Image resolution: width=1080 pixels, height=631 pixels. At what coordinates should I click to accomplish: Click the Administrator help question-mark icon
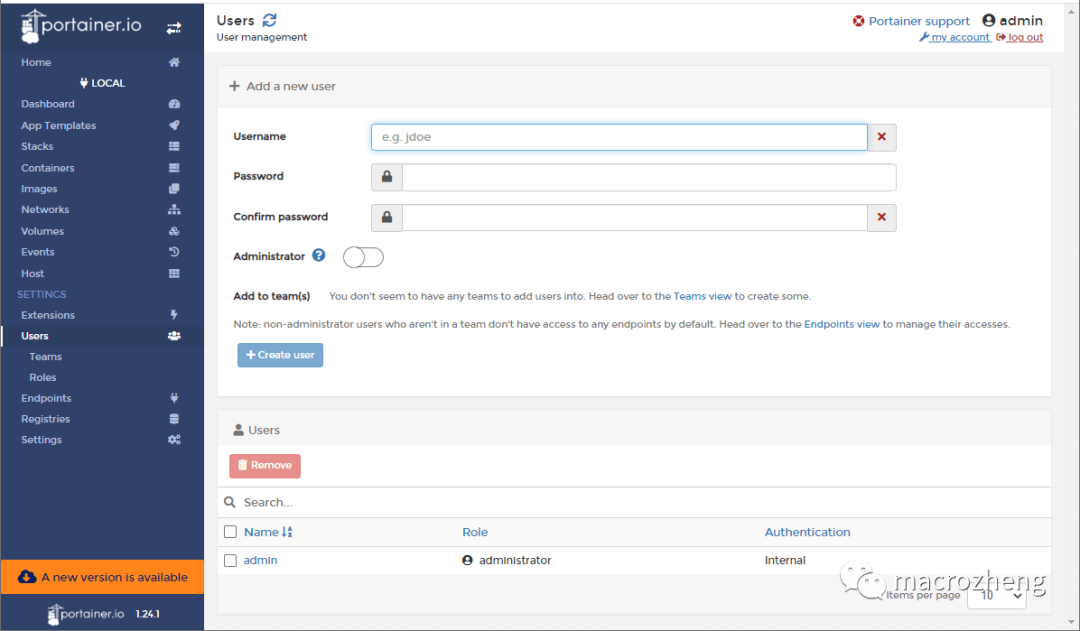(x=318, y=256)
